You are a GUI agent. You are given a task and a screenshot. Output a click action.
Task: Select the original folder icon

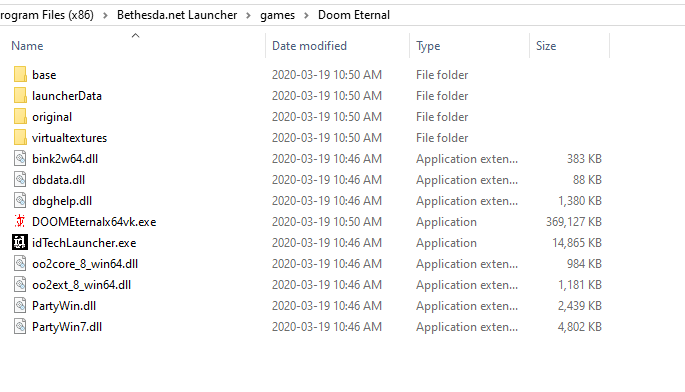(x=20, y=116)
